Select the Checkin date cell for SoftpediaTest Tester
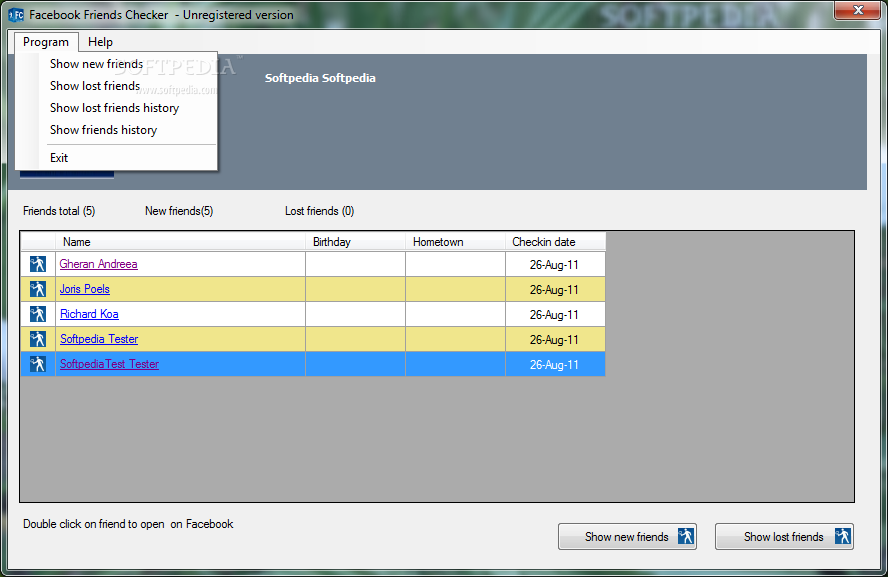The width and height of the screenshot is (888, 577). pos(555,364)
